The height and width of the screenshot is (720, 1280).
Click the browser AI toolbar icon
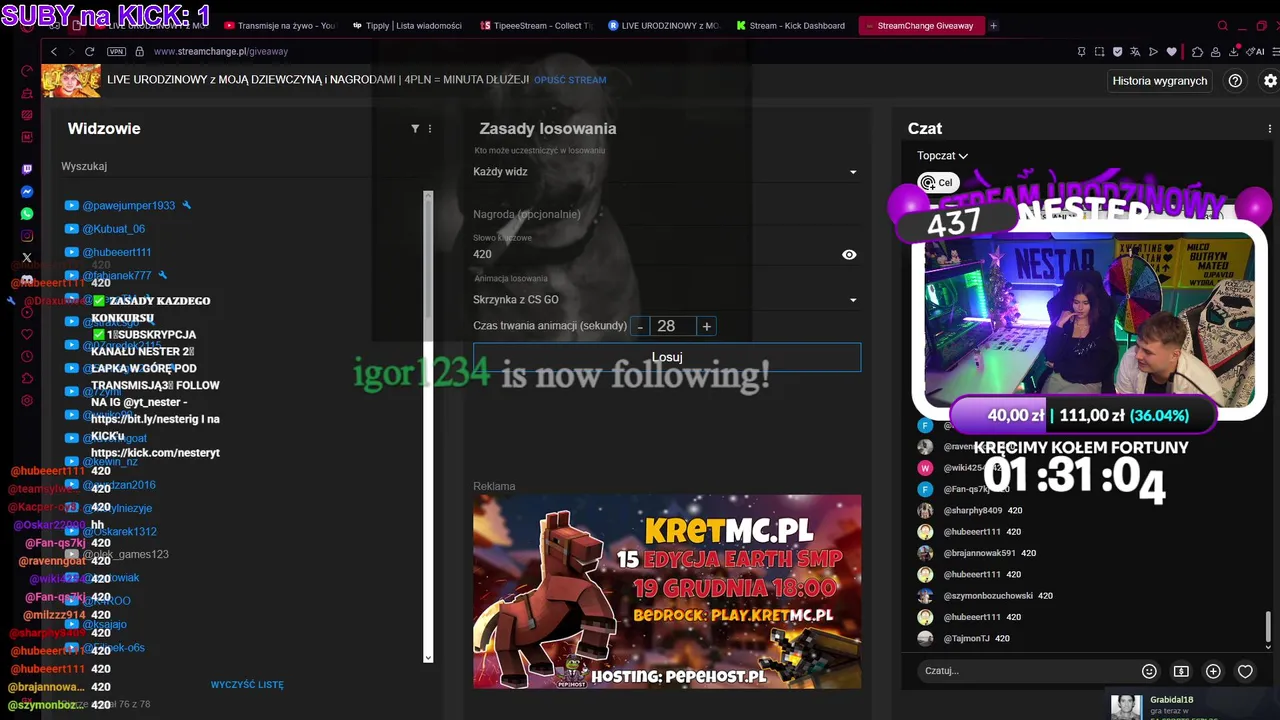click(1254, 51)
